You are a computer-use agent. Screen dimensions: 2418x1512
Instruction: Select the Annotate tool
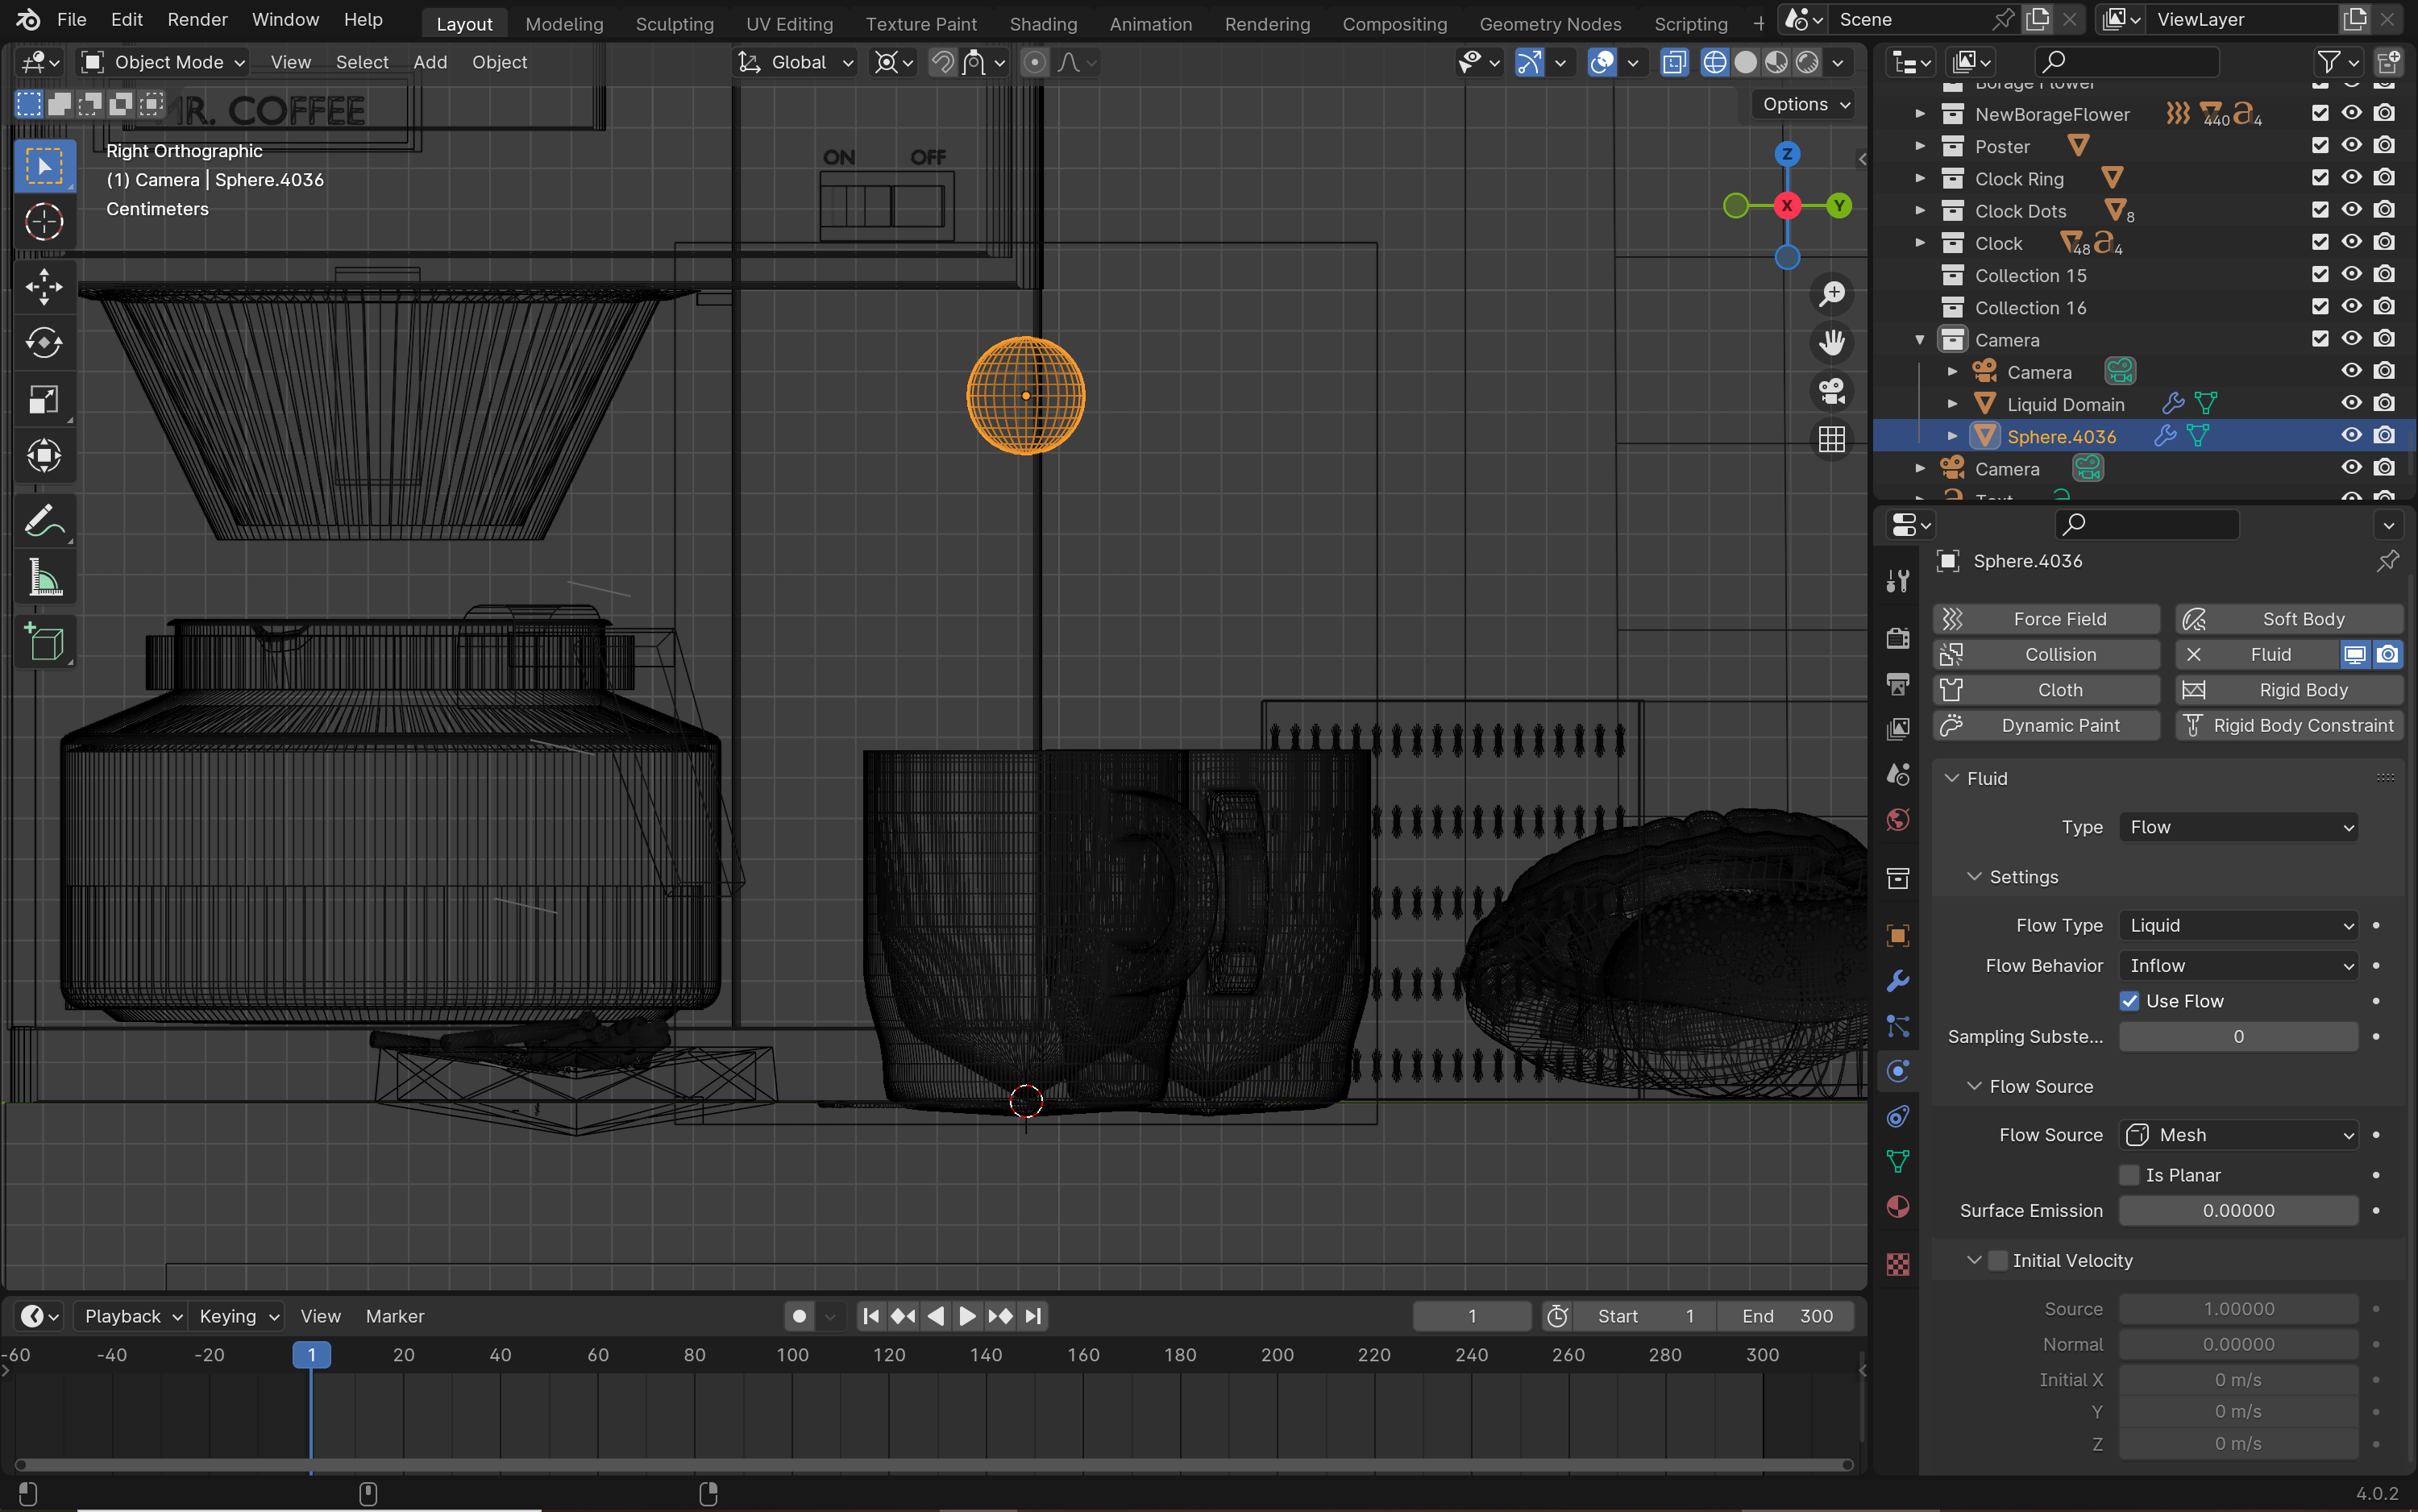44,521
